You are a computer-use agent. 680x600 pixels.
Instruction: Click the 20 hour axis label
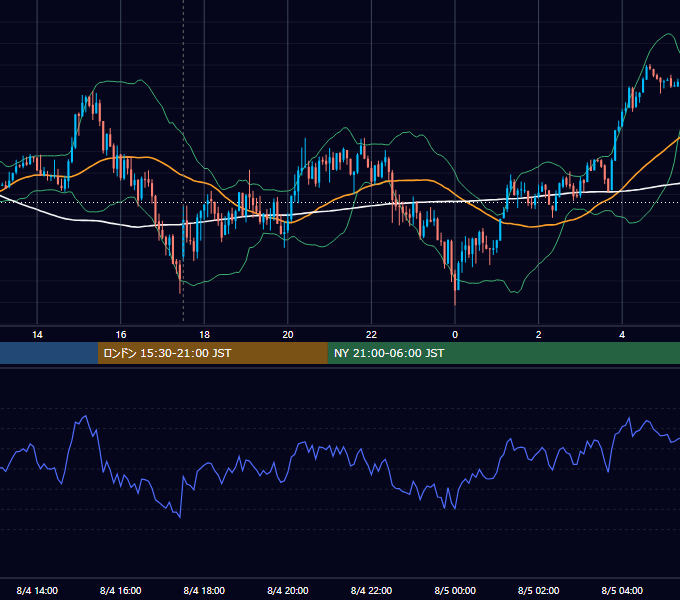coord(288,335)
